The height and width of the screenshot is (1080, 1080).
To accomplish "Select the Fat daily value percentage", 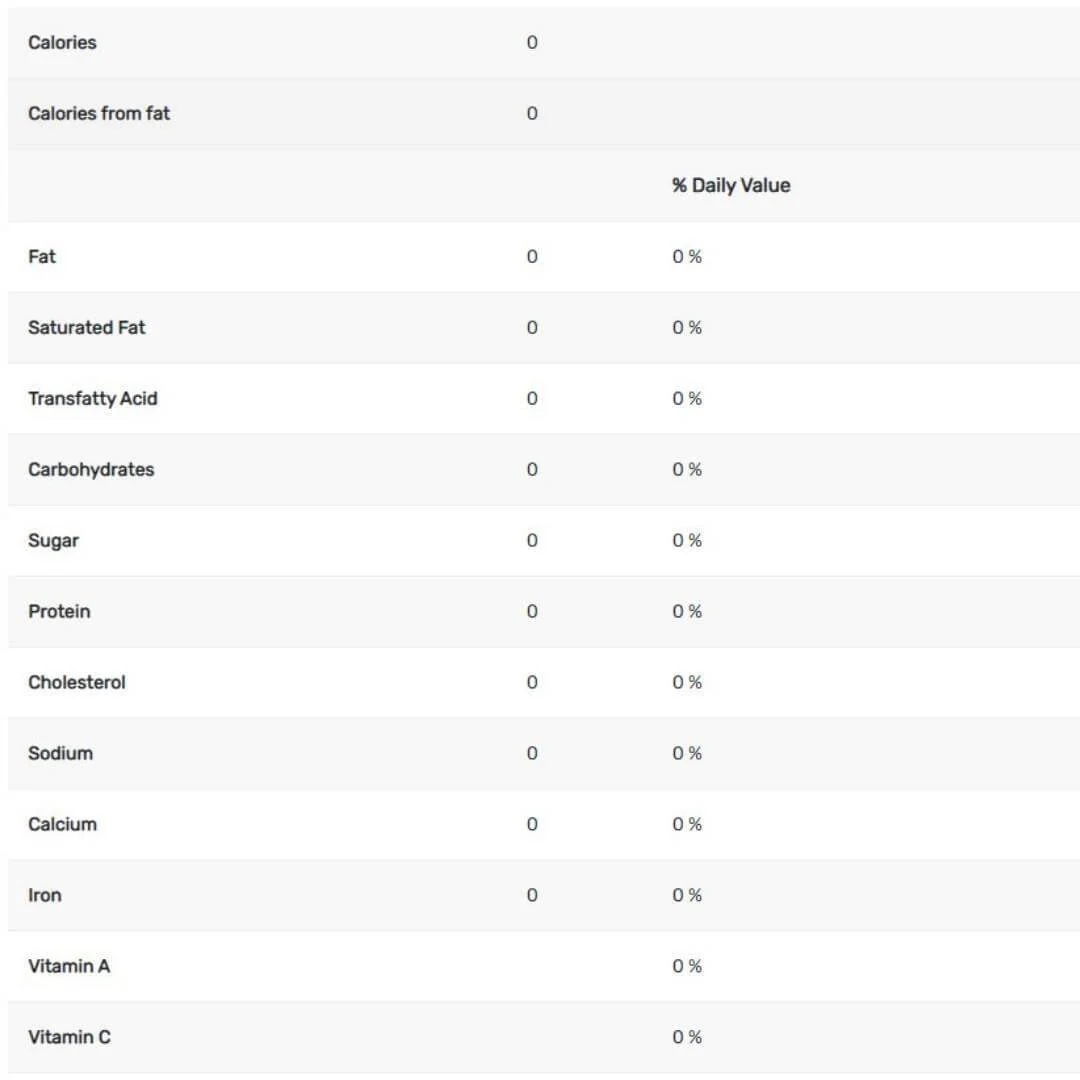I will (687, 257).
